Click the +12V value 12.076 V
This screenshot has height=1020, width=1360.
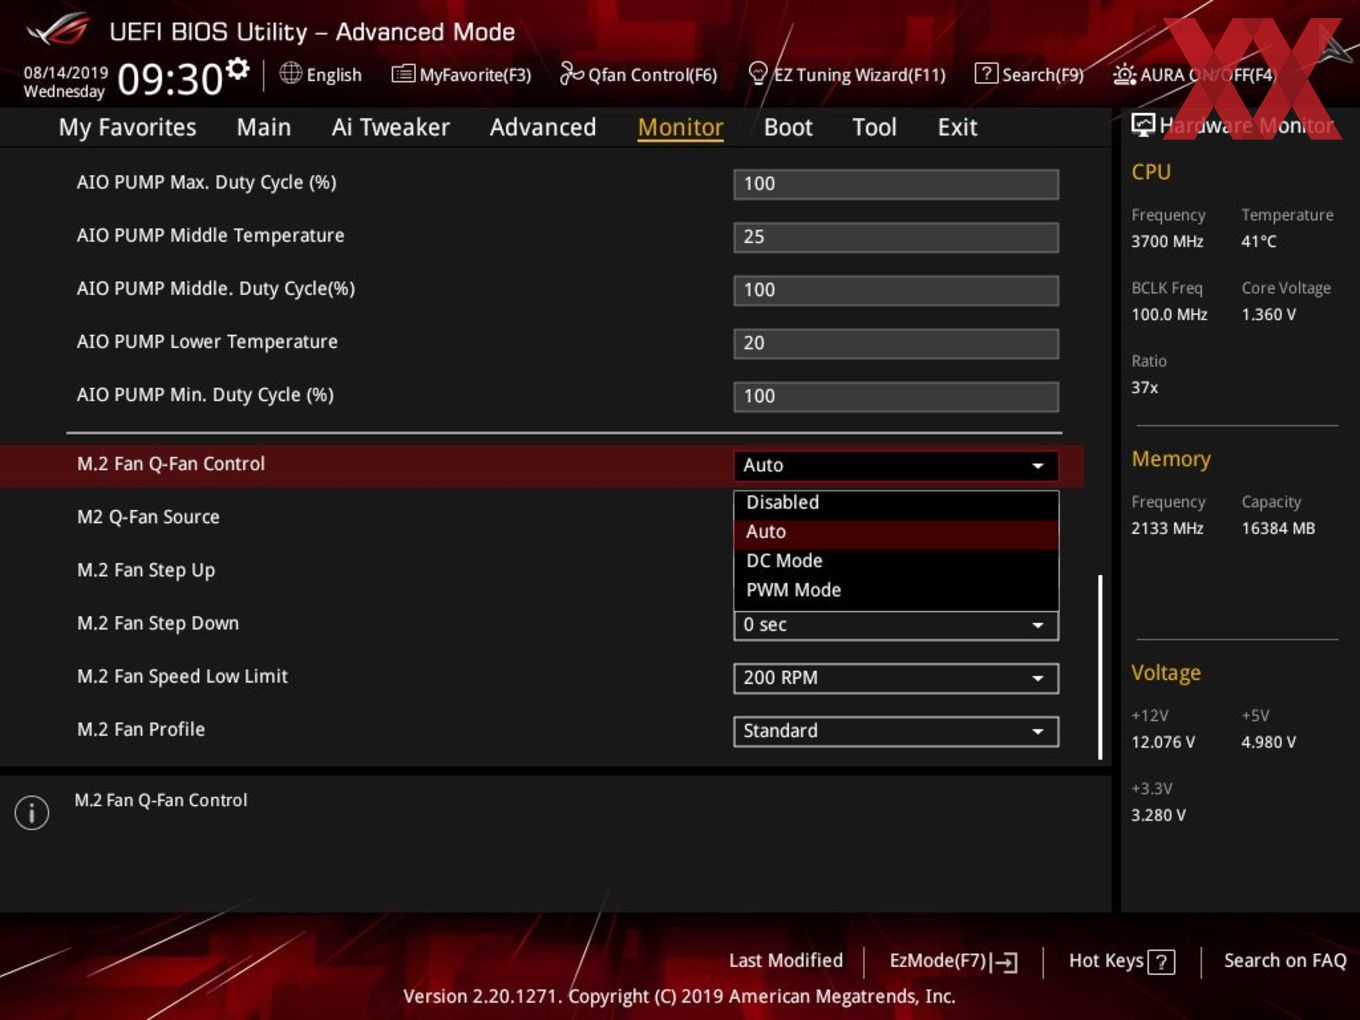(1163, 742)
